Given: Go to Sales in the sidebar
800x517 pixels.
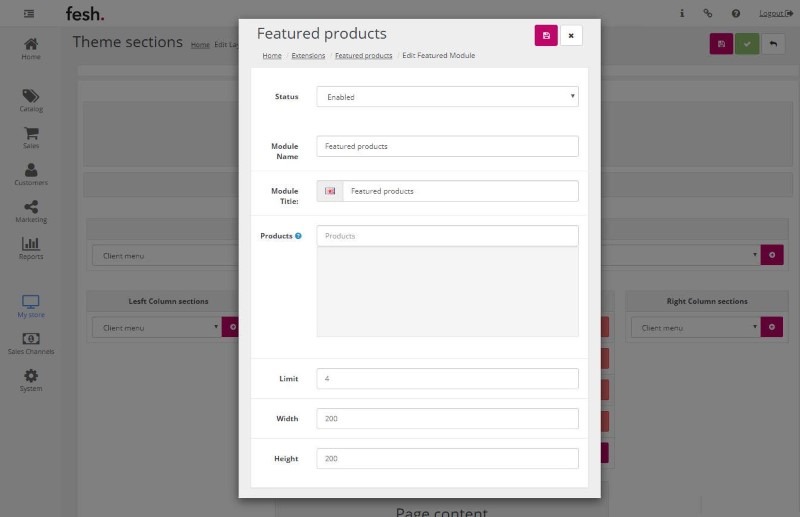Looking at the screenshot, I should pyautogui.click(x=31, y=137).
